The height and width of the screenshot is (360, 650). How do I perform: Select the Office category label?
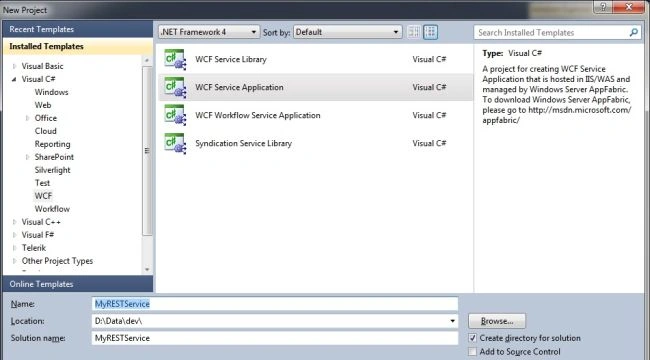tap(46, 118)
